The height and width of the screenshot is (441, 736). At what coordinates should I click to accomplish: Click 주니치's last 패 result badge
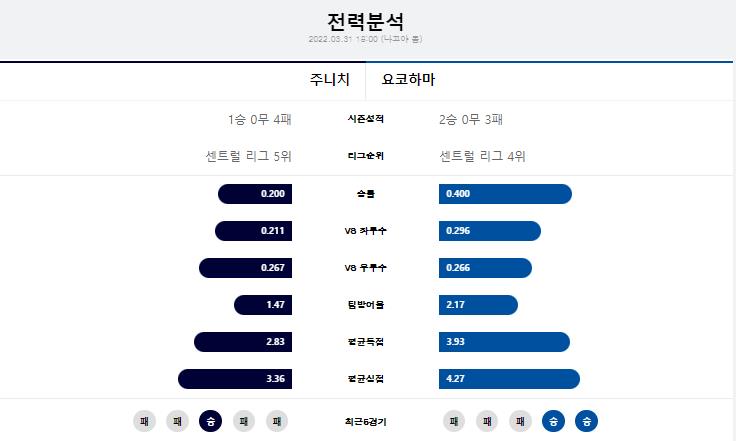[277, 421]
